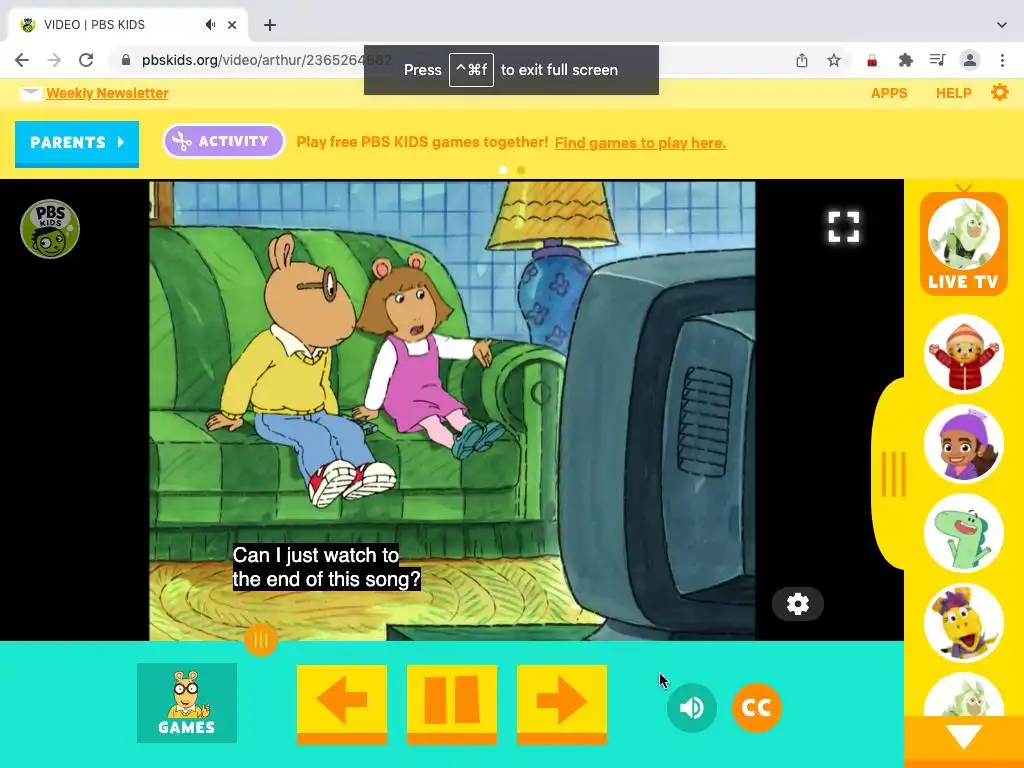Go forward in browser
This screenshot has height=768, width=1024.
pyautogui.click(x=54, y=60)
